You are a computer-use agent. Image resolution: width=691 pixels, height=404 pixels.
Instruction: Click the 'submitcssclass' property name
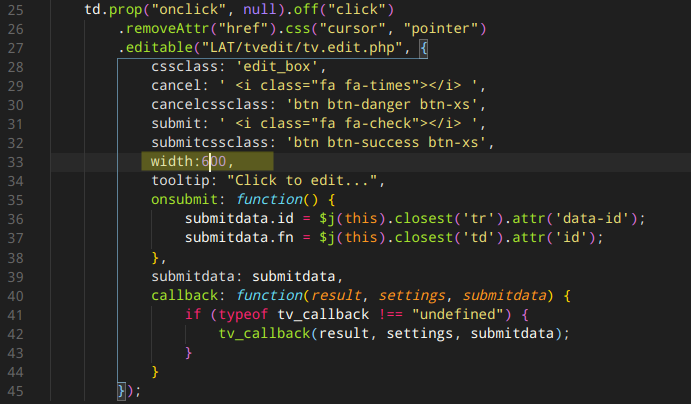210,142
